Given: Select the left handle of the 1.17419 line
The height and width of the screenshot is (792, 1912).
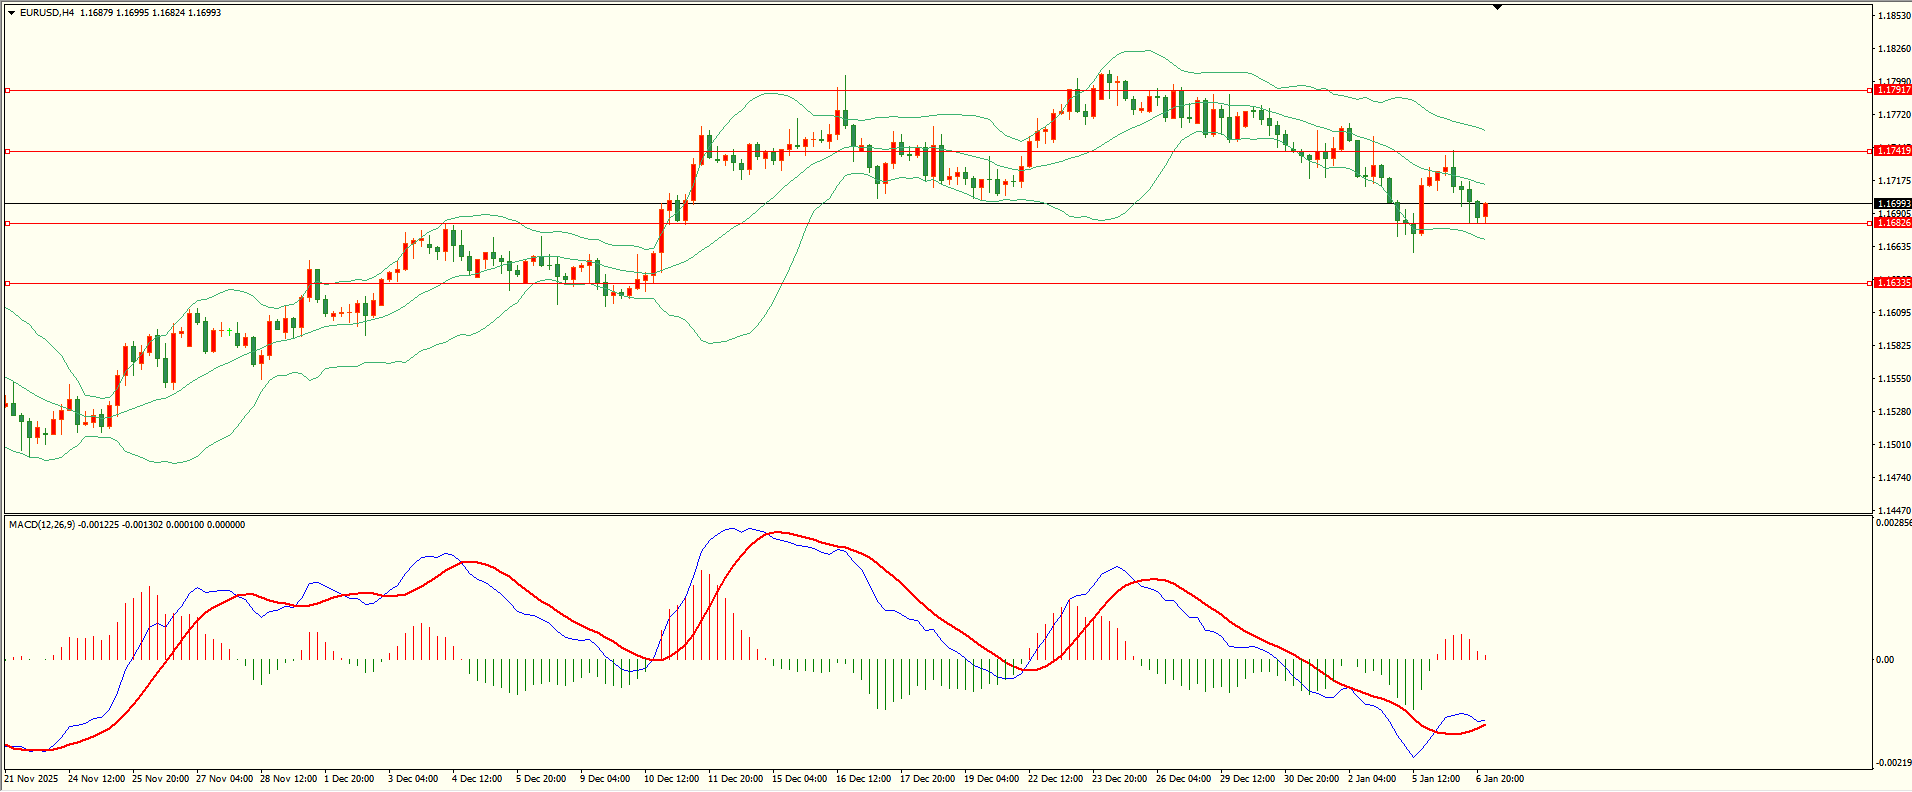Looking at the screenshot, I should [x=8, y=152].
